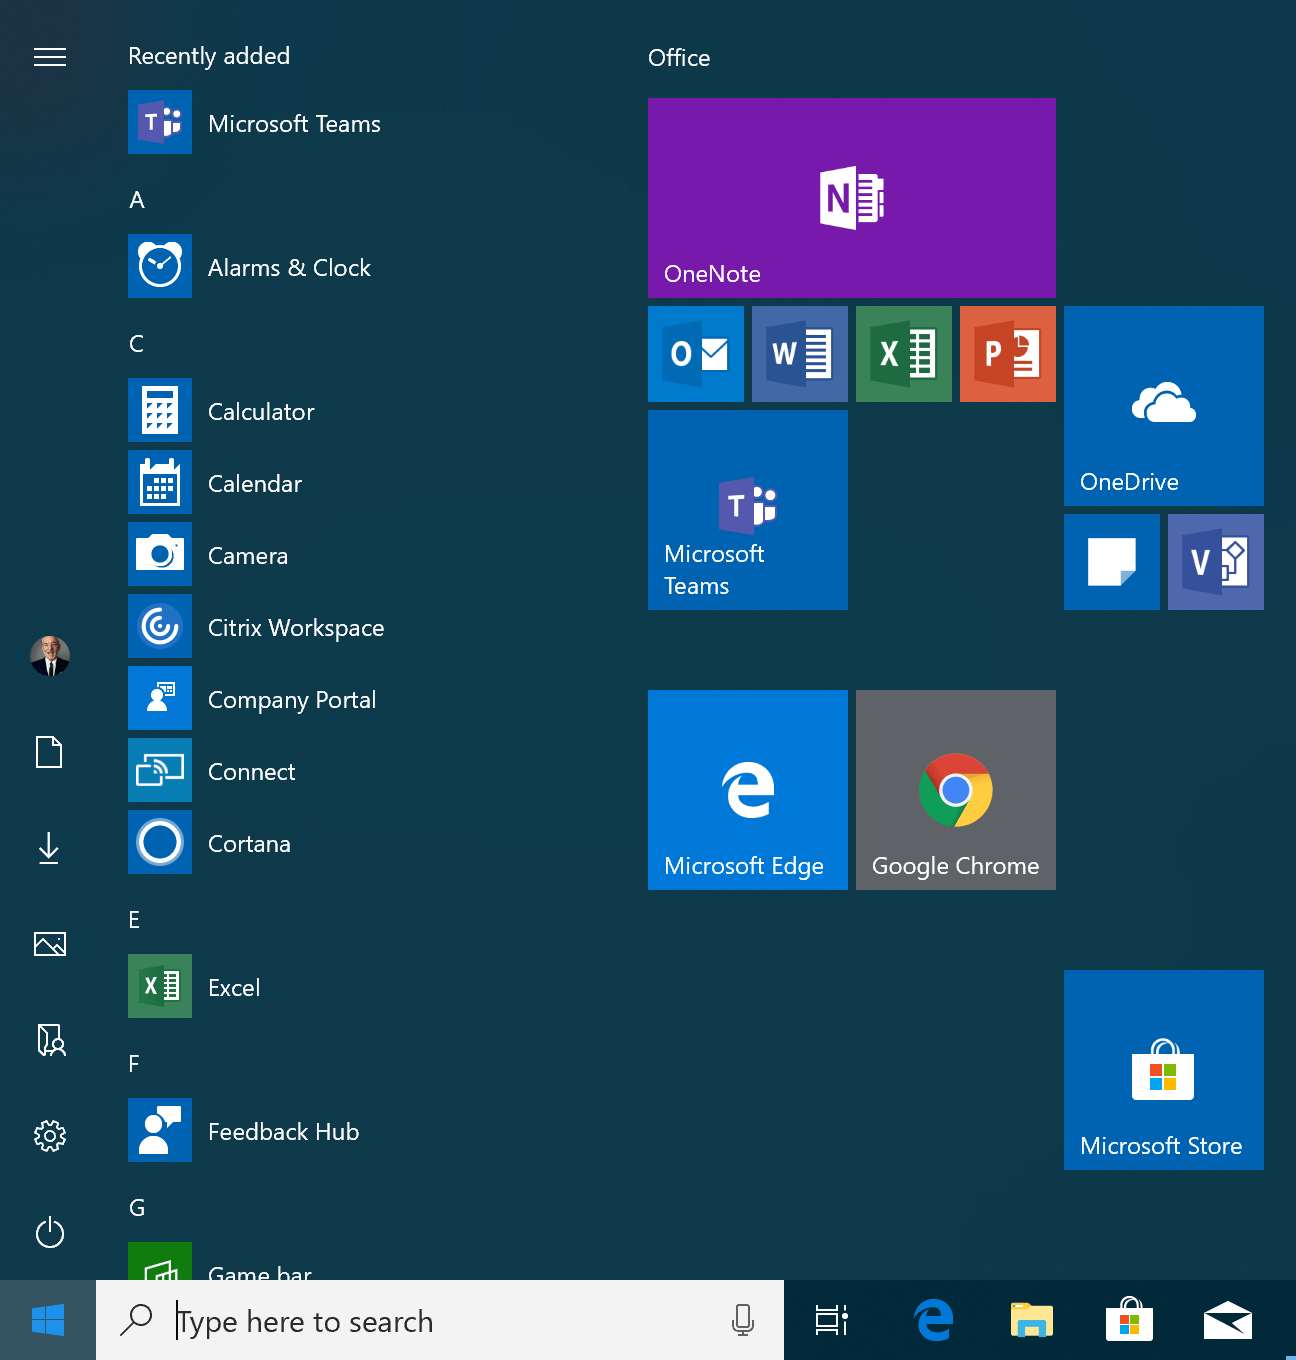
Task: Open Mail from the taskbar
Action: (1228, 1320)
